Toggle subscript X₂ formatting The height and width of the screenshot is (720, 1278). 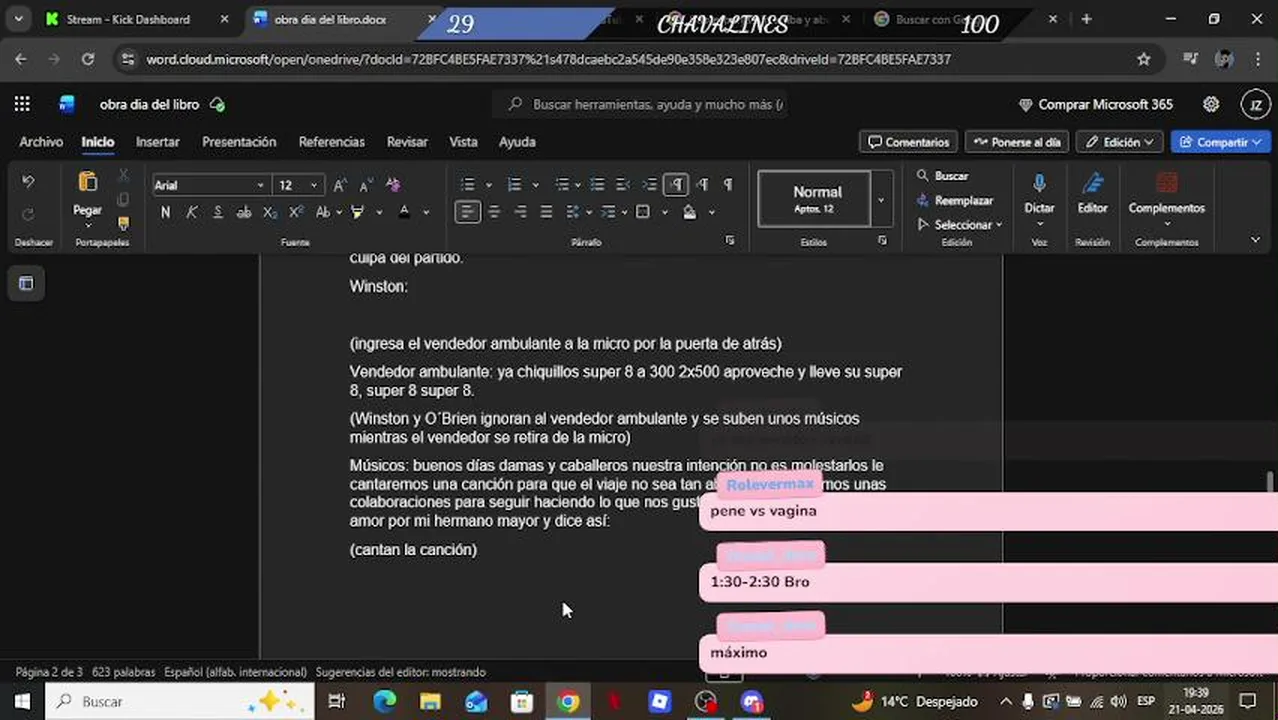(270, 212)
